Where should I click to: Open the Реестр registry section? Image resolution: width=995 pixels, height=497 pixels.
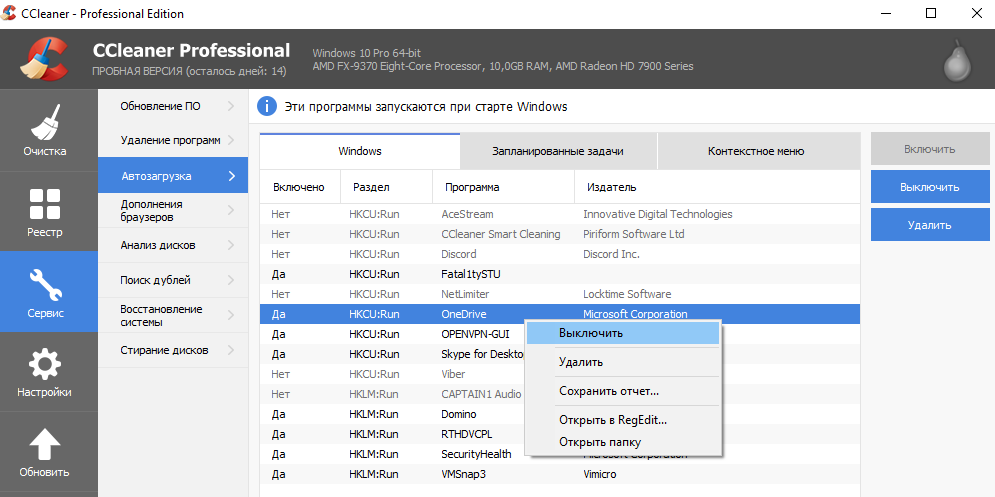click(x=45, y=210)
